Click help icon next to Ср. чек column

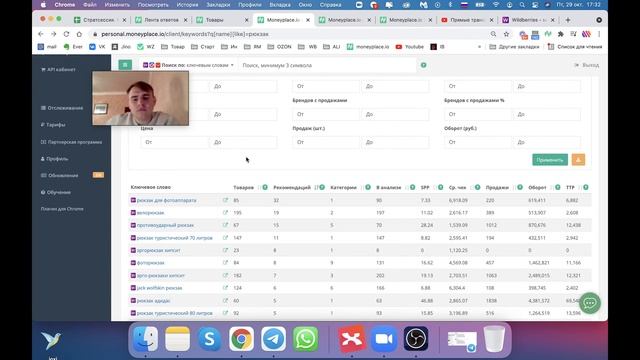(x=477, y=187)
